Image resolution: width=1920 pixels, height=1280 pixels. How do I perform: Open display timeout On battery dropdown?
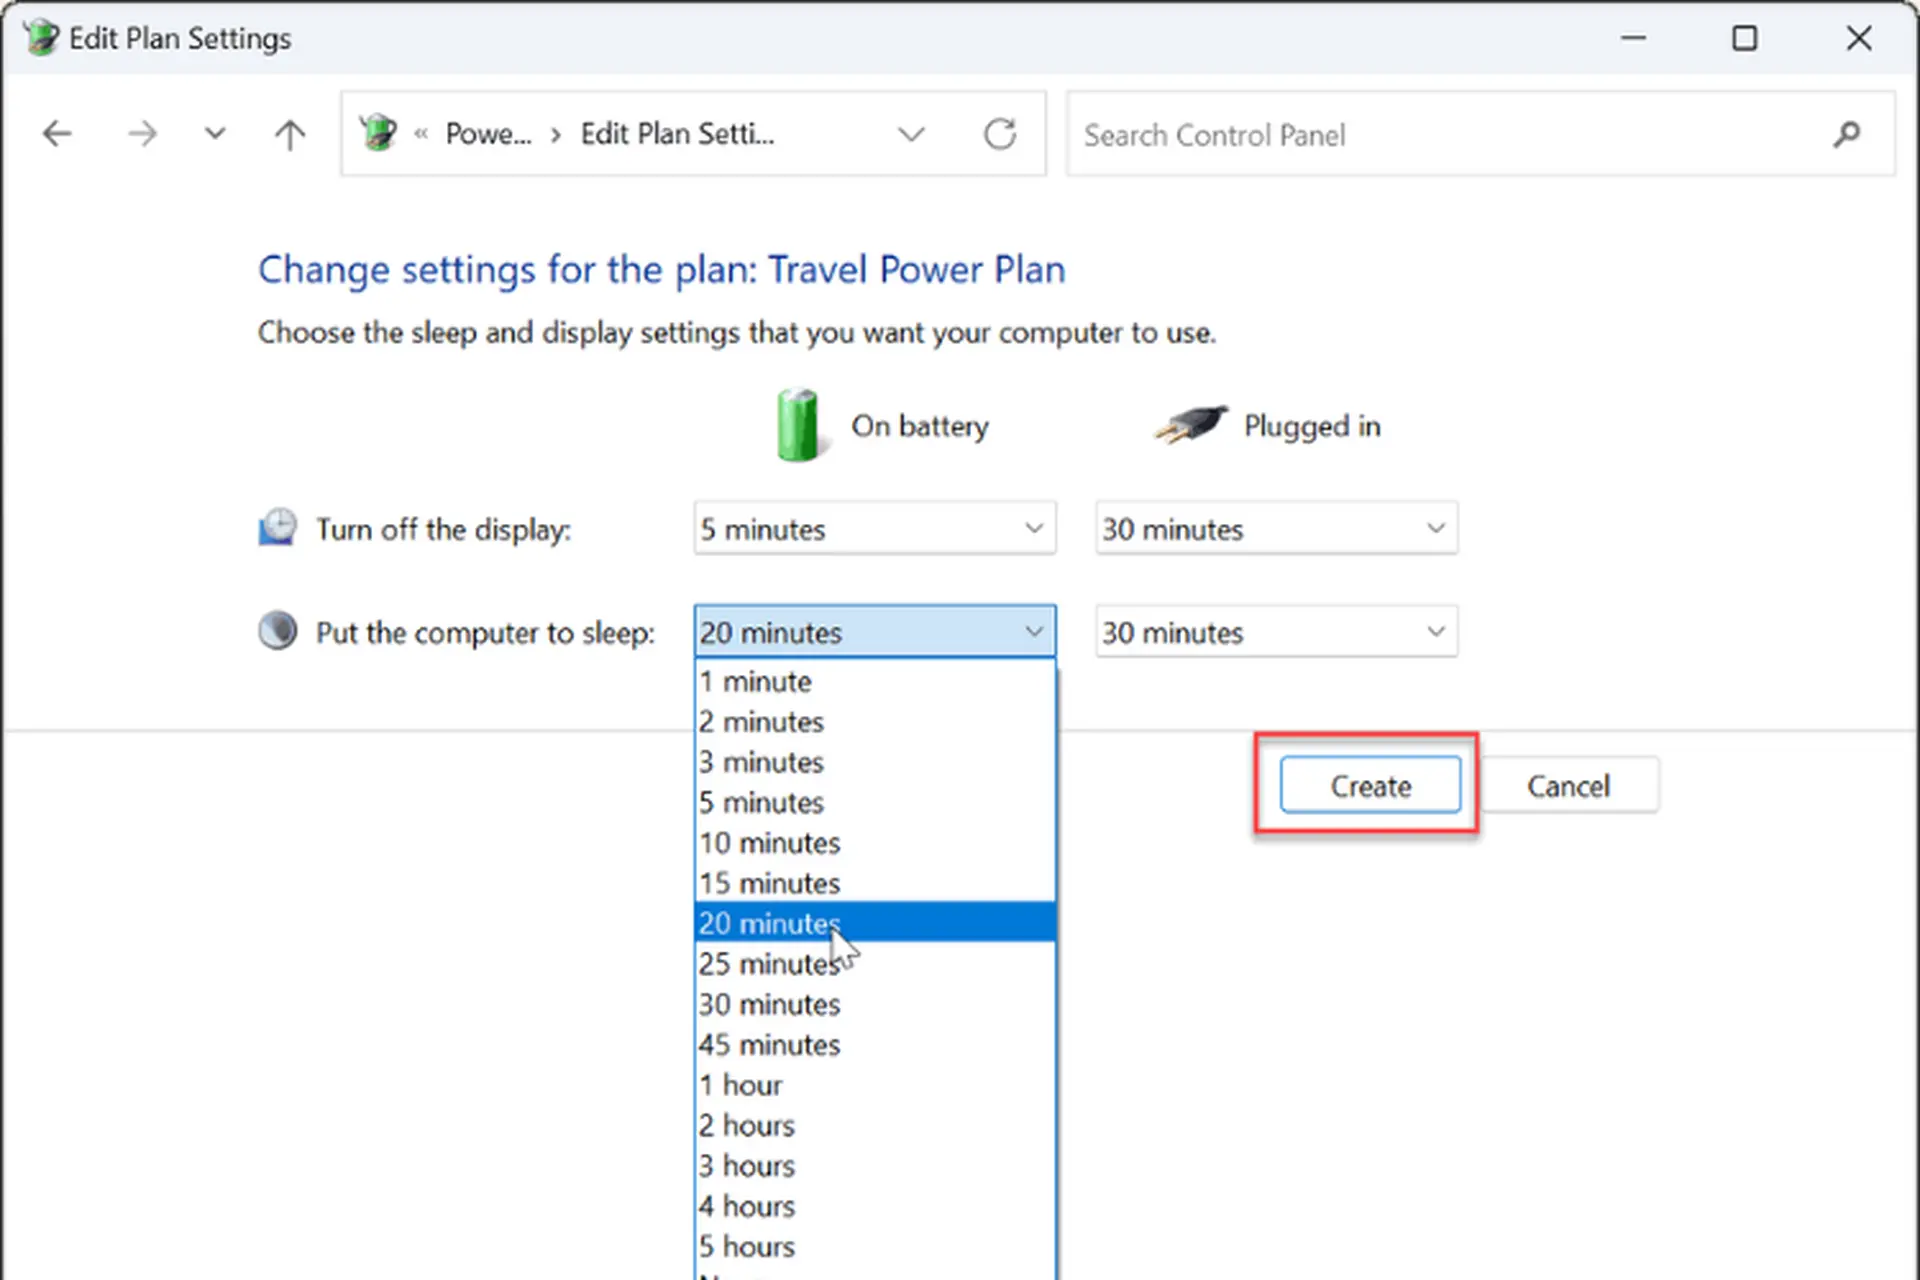pos(875,528)
